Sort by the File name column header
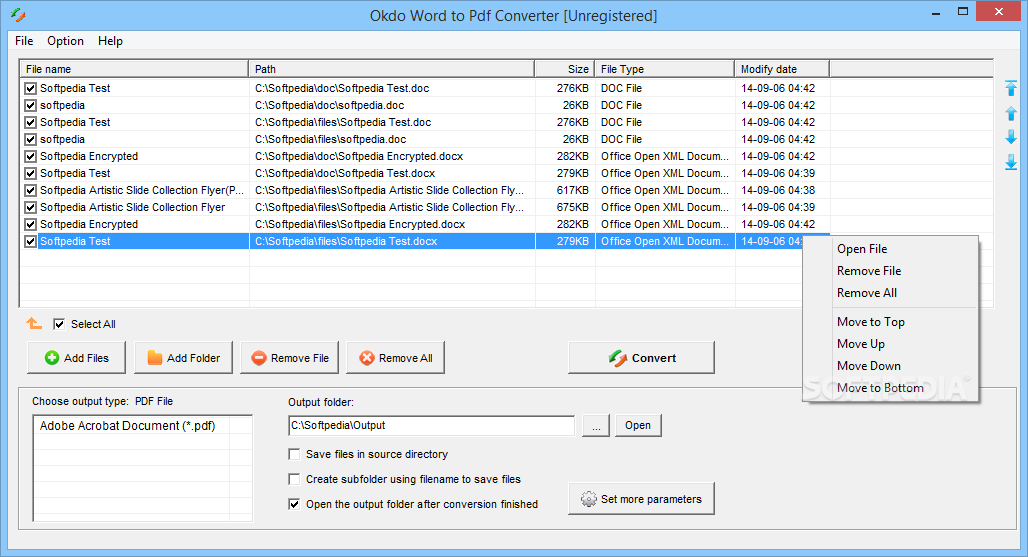This screenshot has height=557, width=1028. tap(134, 69)
